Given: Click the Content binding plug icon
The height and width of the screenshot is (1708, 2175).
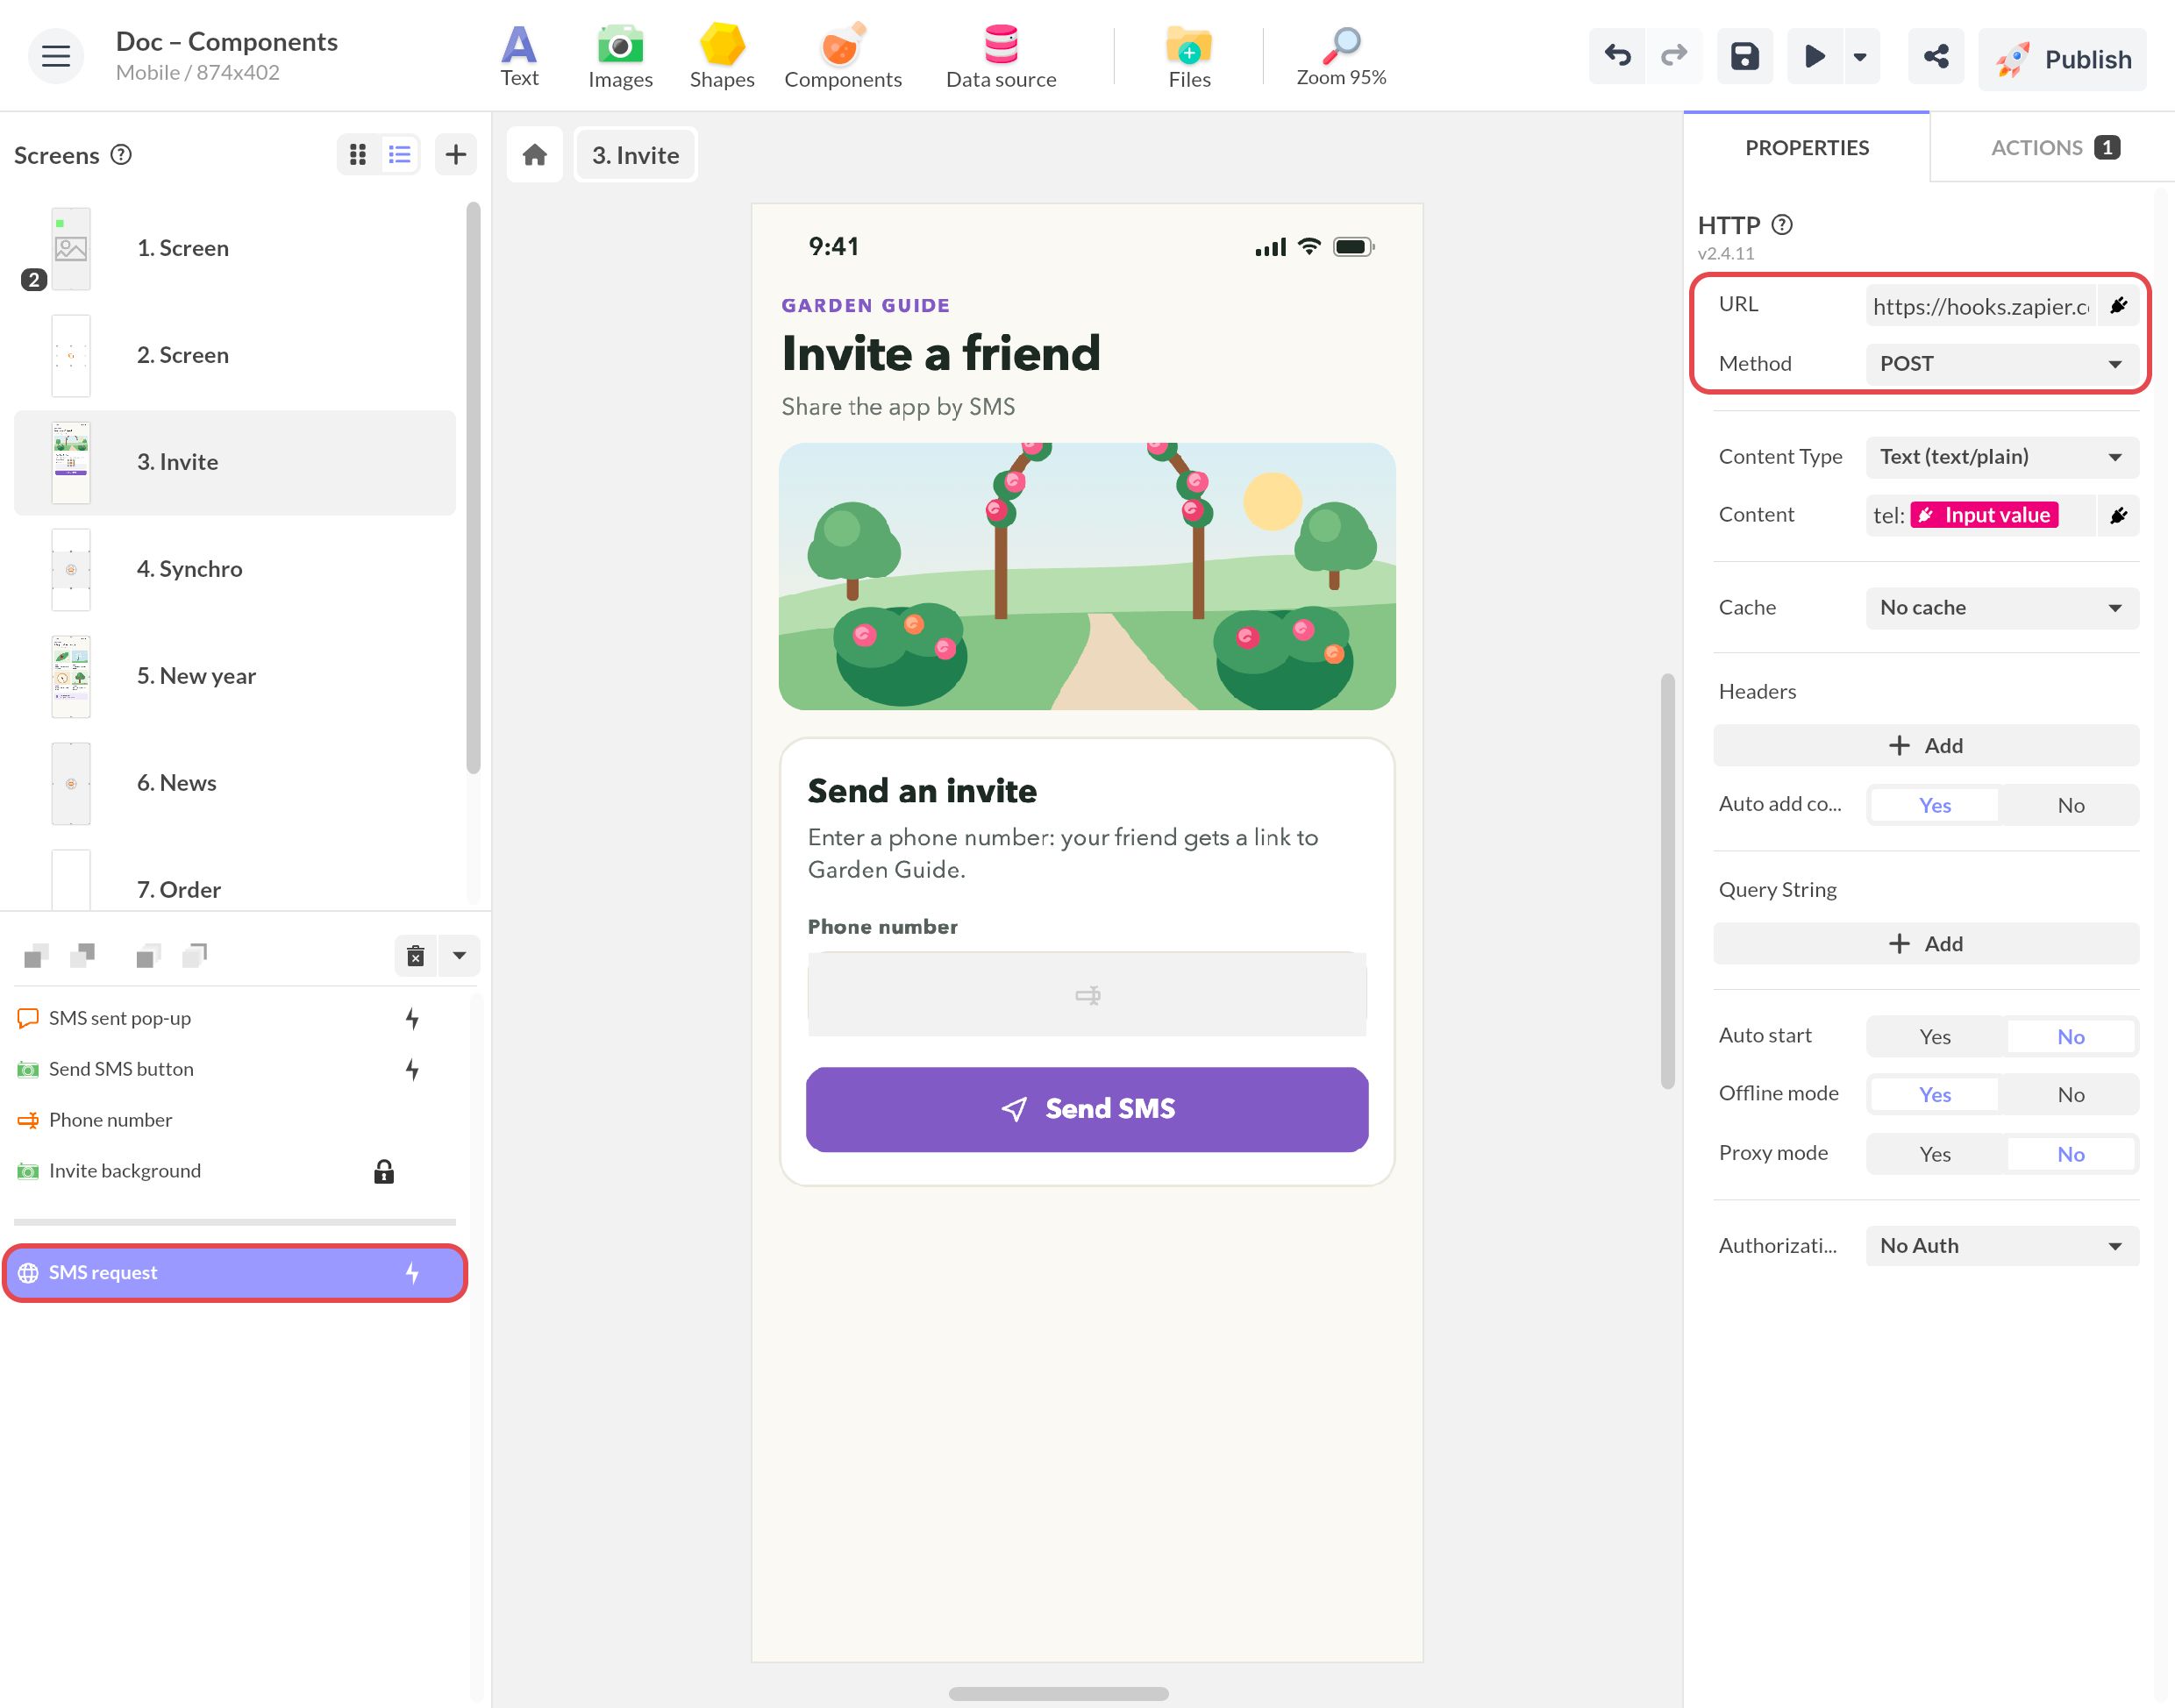Looking at the screenshot, I should [x=2118, y=515].
